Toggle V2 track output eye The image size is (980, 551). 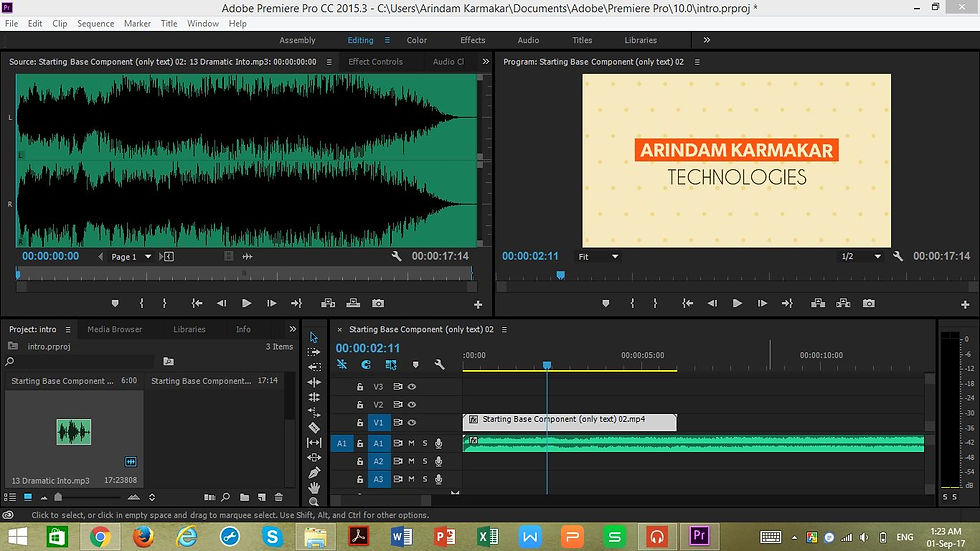tap(412, 404)
